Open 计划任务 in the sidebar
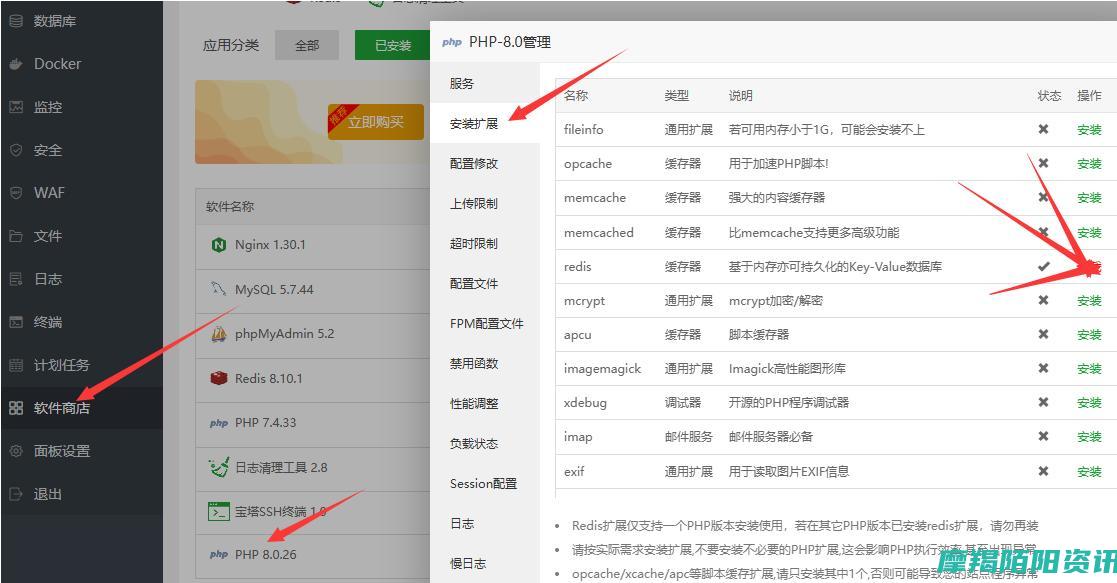 tap(62, 365)
